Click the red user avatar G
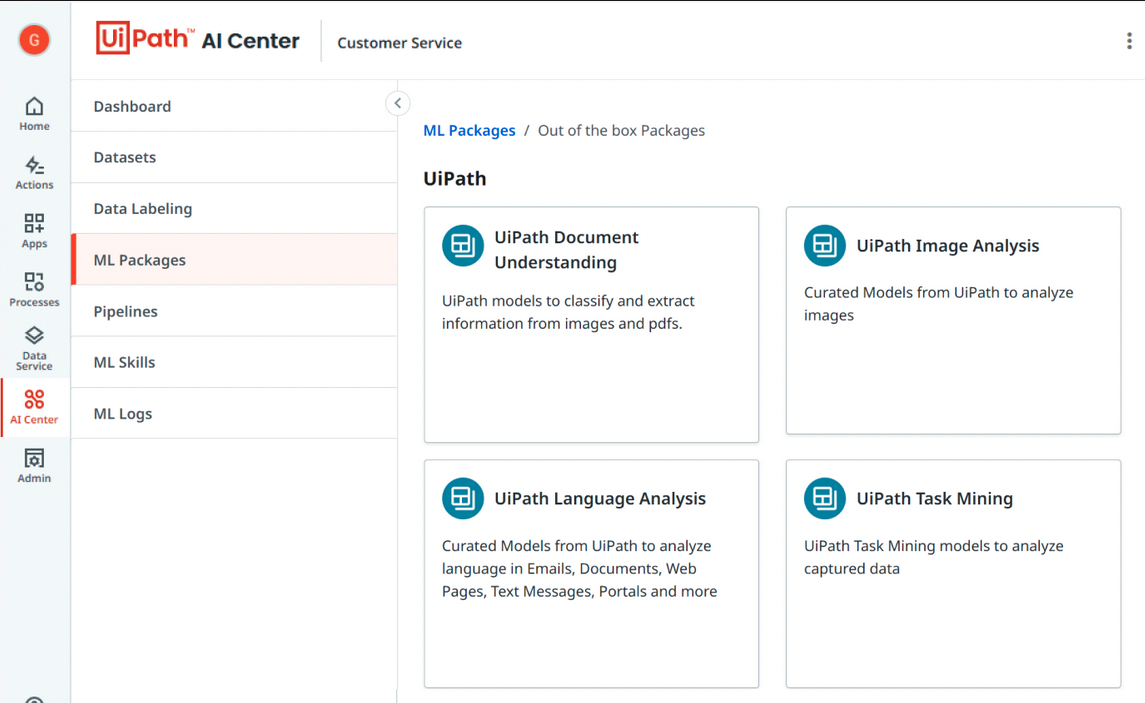The width and height of the screenshot is (1145, 703). pyautogui.click(x=34, y=40)
